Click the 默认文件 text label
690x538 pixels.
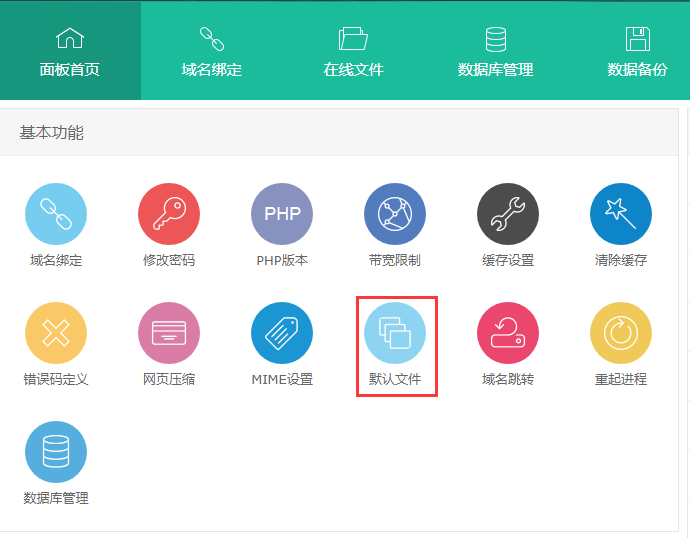coord(395,379)
